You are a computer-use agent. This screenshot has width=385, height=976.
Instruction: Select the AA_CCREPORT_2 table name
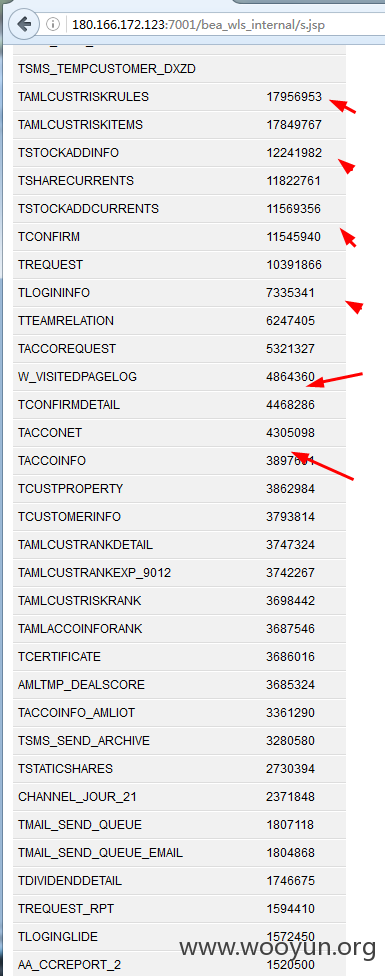[70, 965]
